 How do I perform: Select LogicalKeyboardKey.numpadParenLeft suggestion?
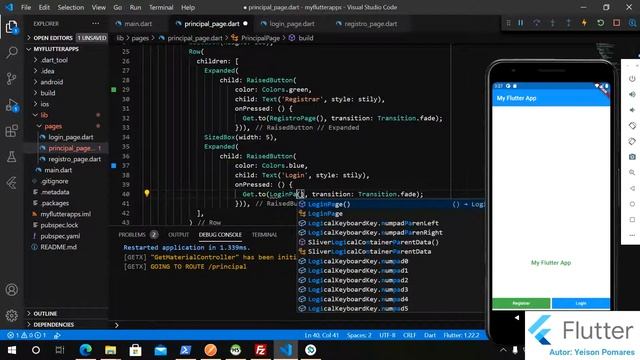click(x=391, y=223)
